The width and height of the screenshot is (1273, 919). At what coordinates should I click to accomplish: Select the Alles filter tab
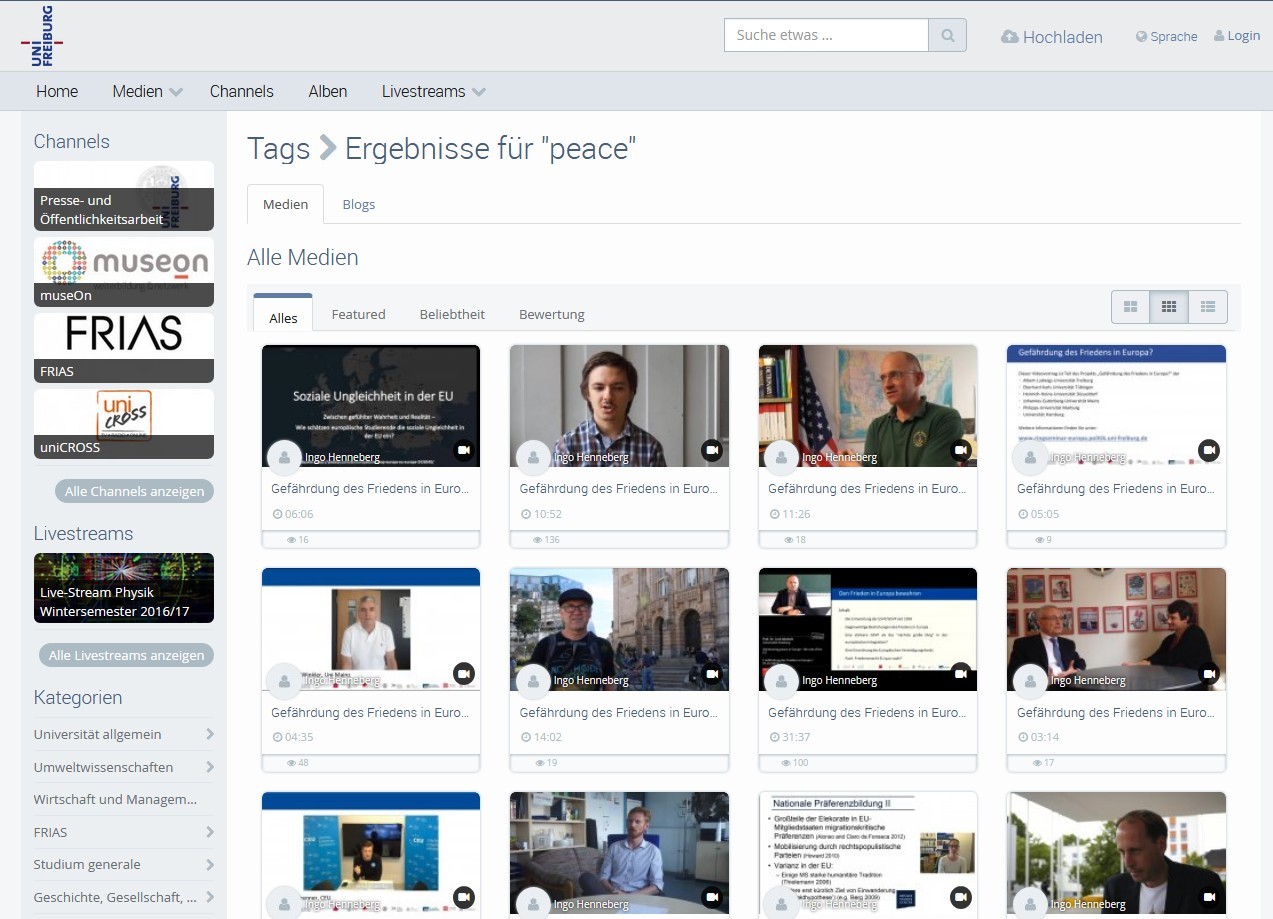tap(283, 312)
